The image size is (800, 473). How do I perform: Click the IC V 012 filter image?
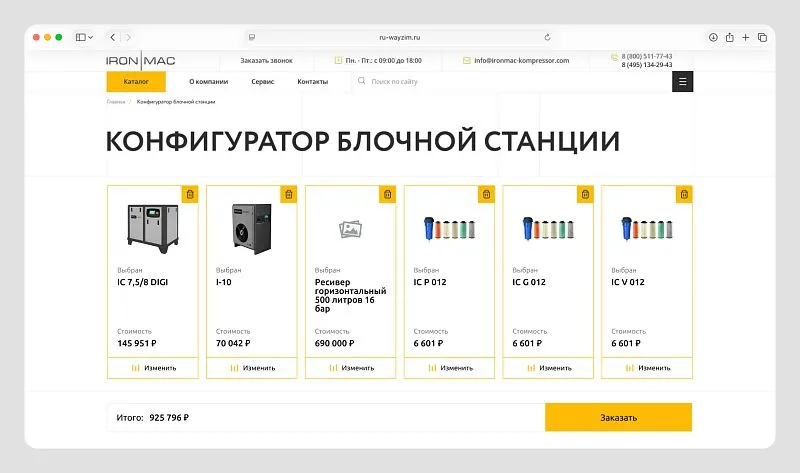point(647,229)
